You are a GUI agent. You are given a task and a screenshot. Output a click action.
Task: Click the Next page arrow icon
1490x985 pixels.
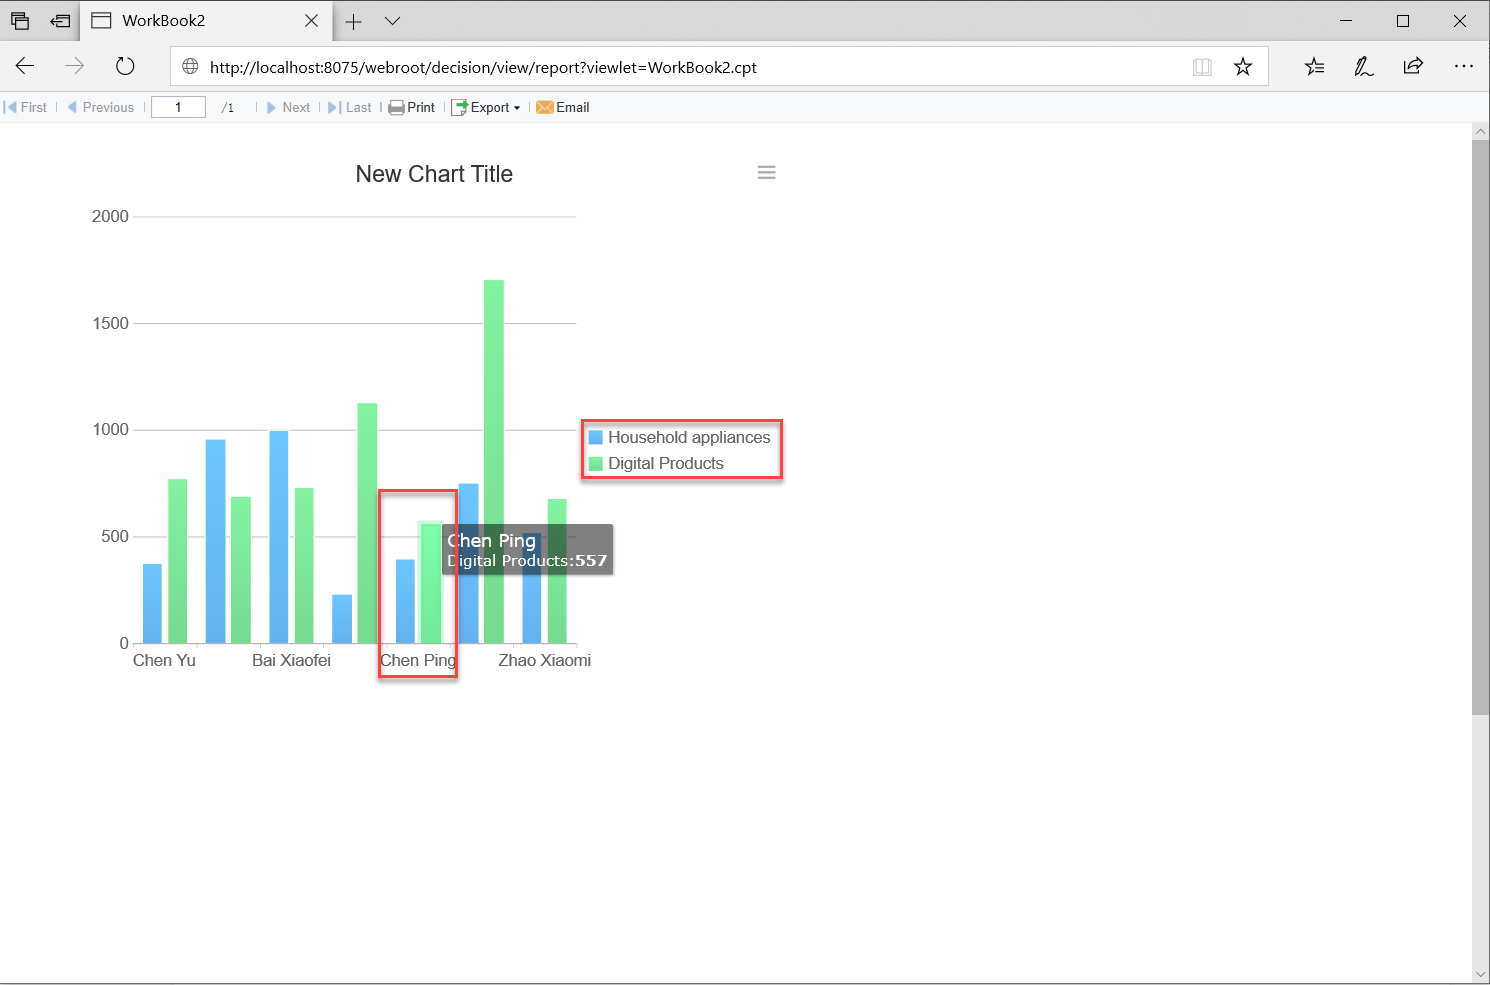[x=272, y=107]
